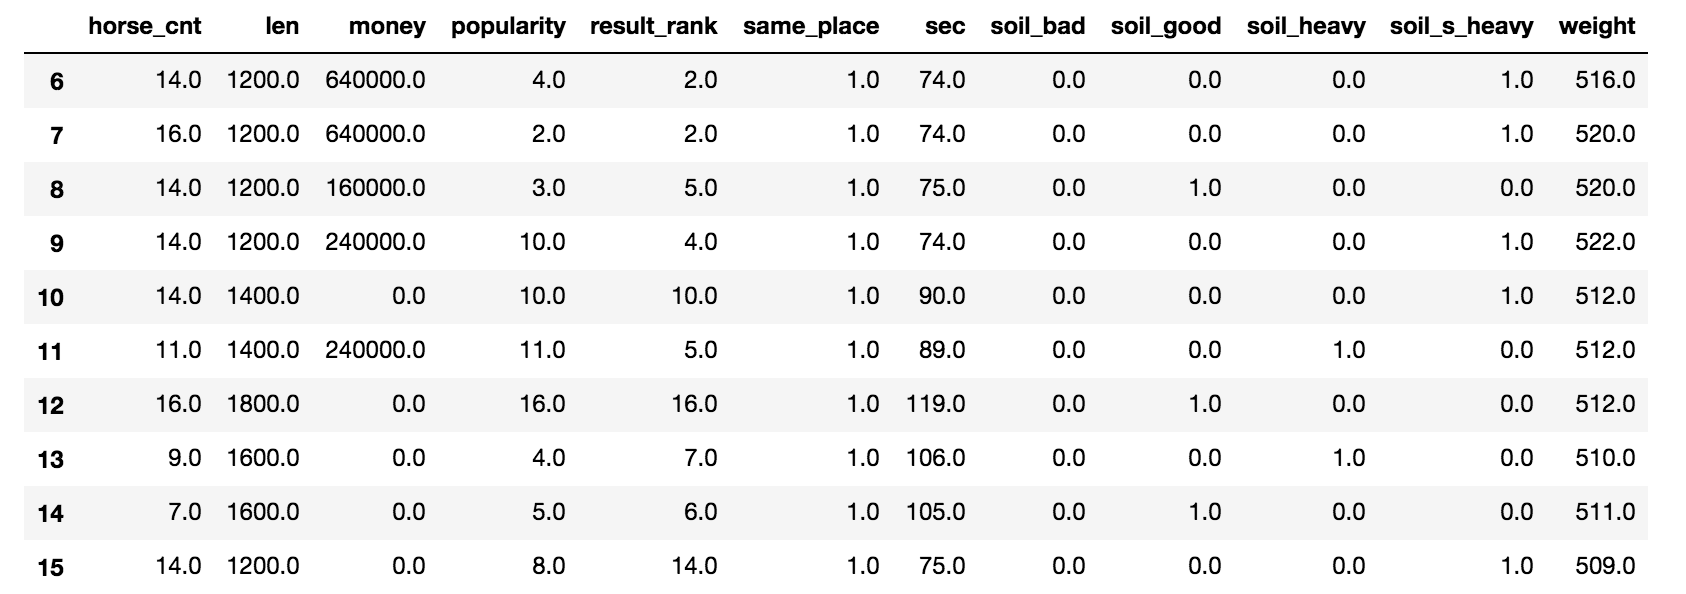Screen dimensions: 1686x594
Task: Select the popularity column header
Action: point(508,26)
